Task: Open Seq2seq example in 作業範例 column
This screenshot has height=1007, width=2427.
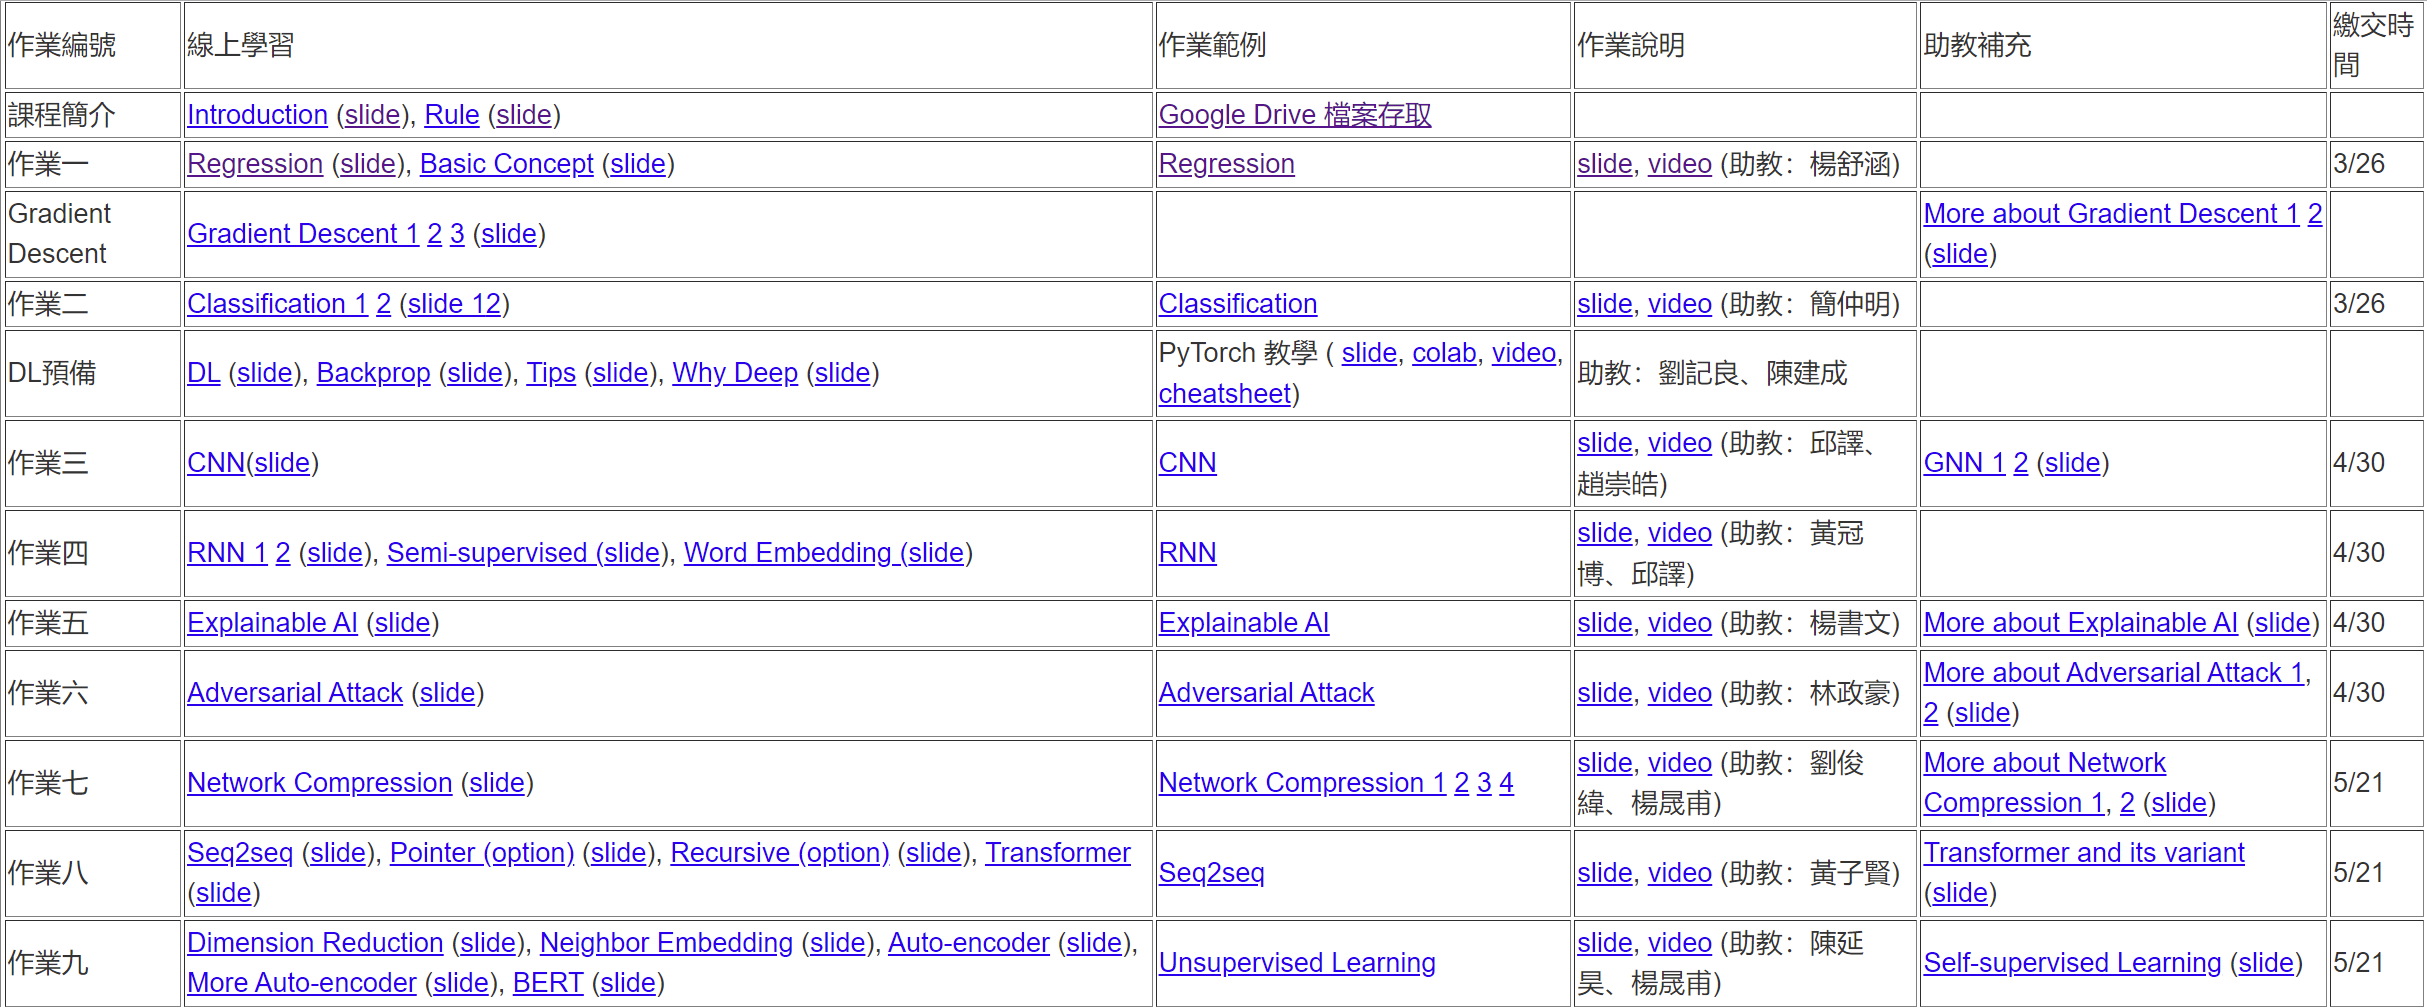Action: pos(1212,873)
